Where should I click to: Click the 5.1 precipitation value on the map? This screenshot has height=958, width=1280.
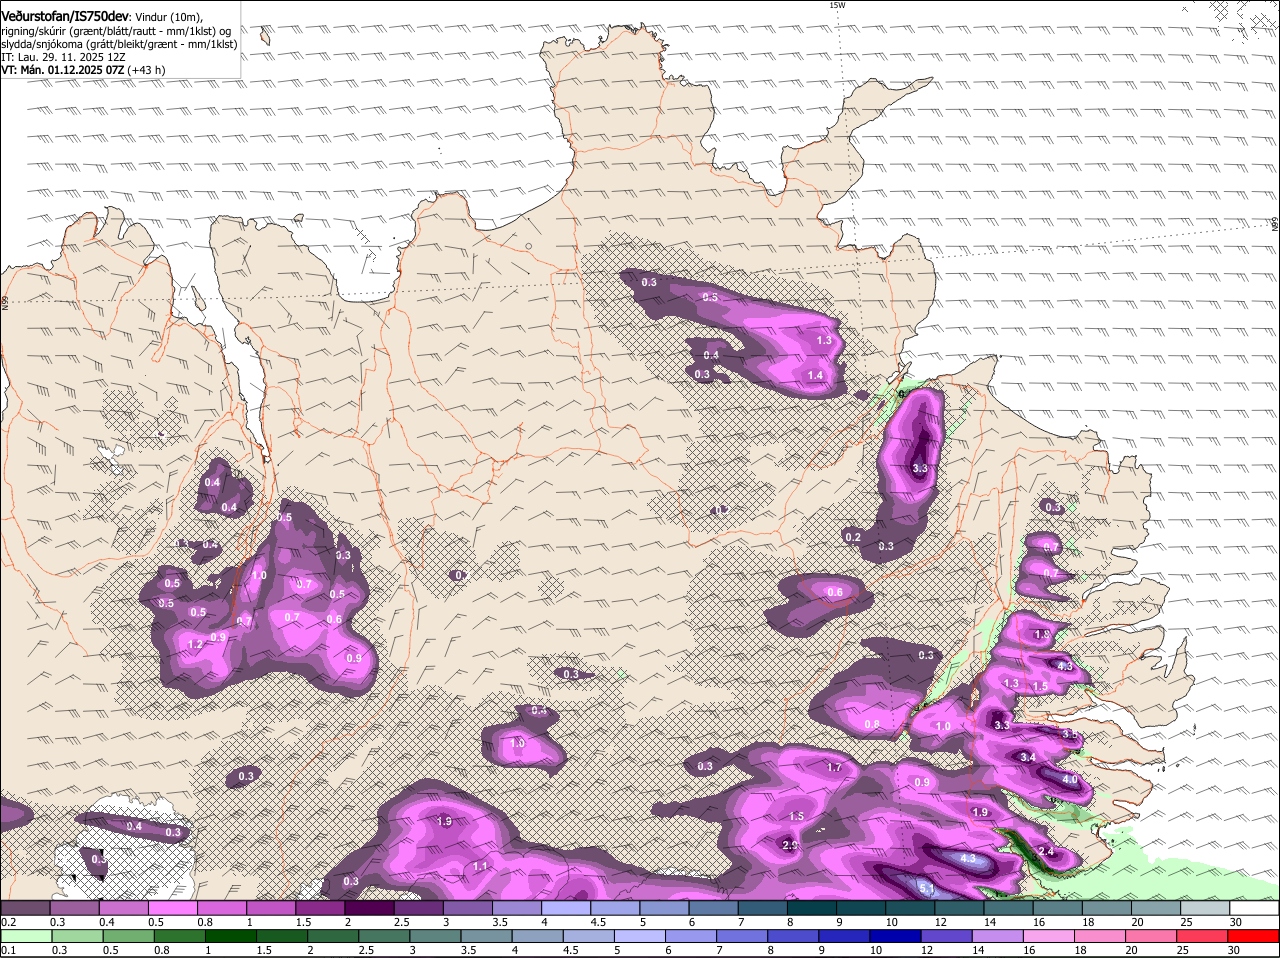point(926,887)
